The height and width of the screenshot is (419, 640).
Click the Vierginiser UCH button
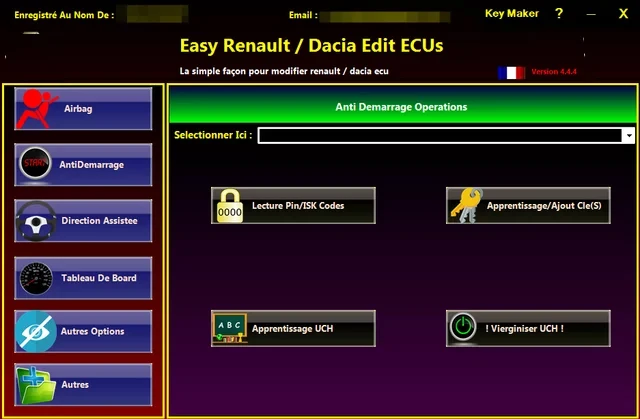pos(528,328)
